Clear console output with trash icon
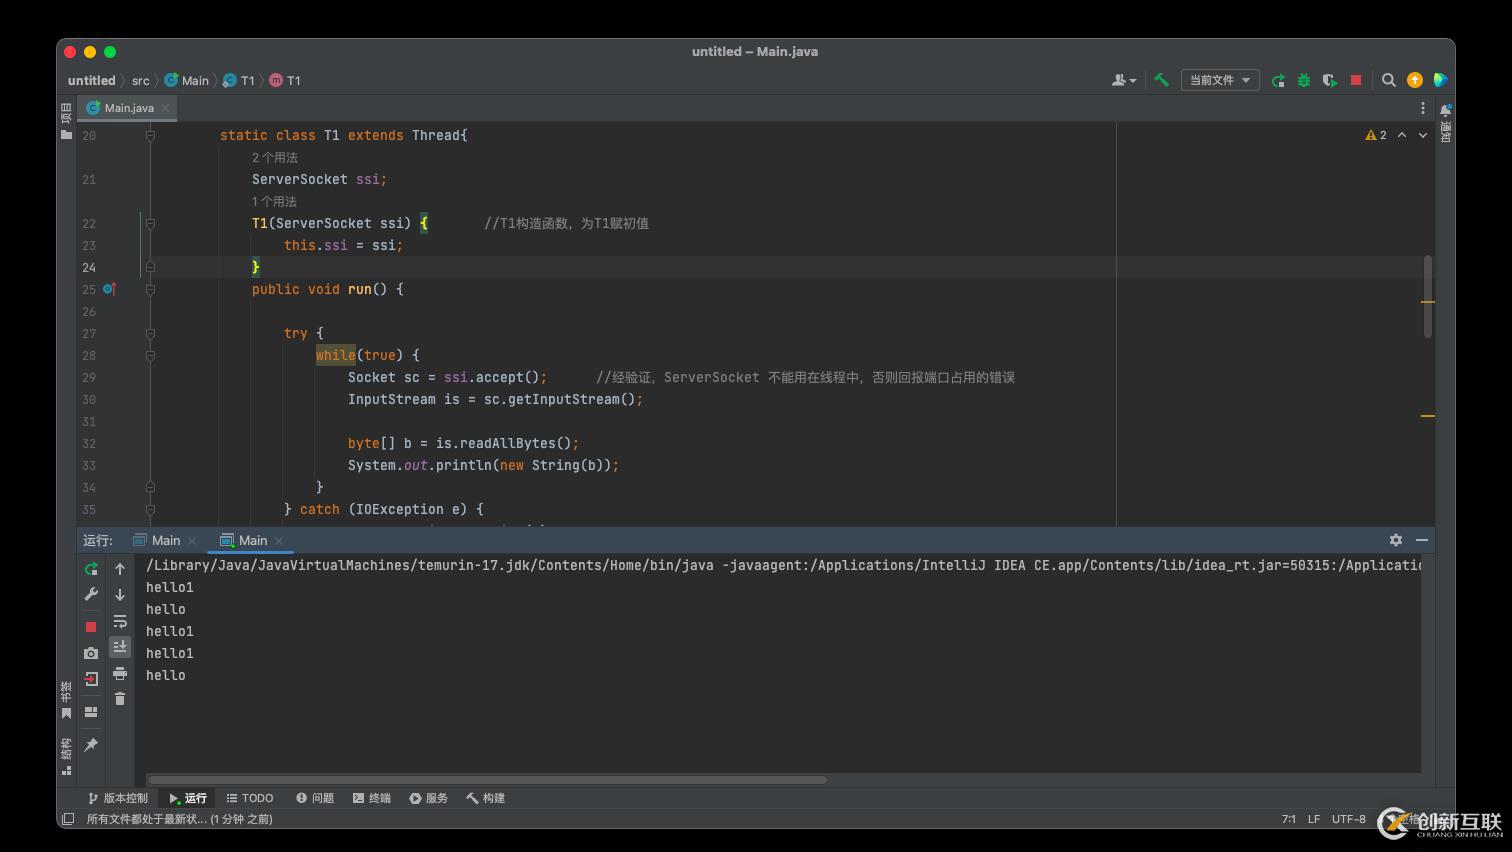 point(120,699)
